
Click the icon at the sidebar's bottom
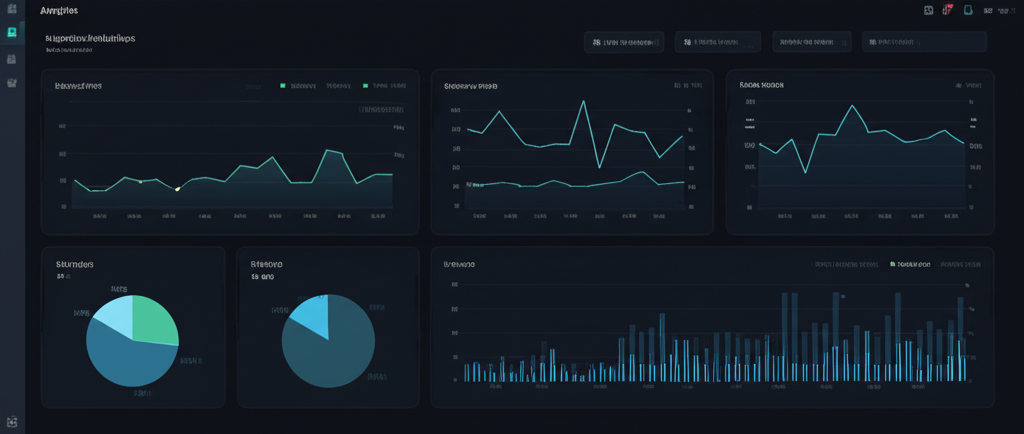tap(12, 422)
